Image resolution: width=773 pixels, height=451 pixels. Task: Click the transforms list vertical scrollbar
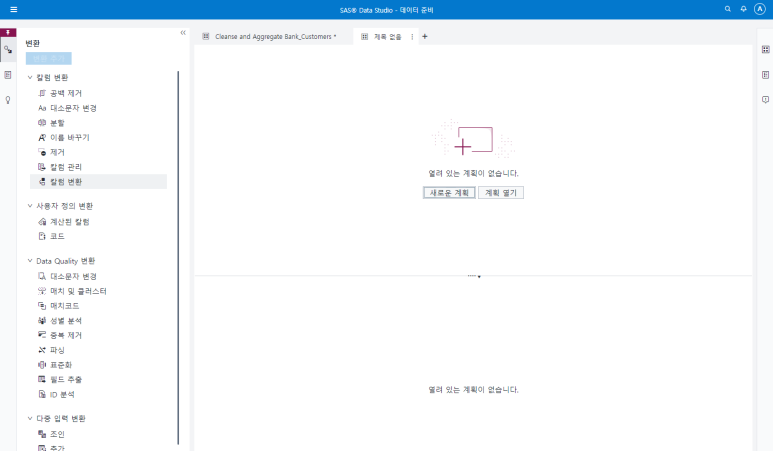tap(178, 258)
